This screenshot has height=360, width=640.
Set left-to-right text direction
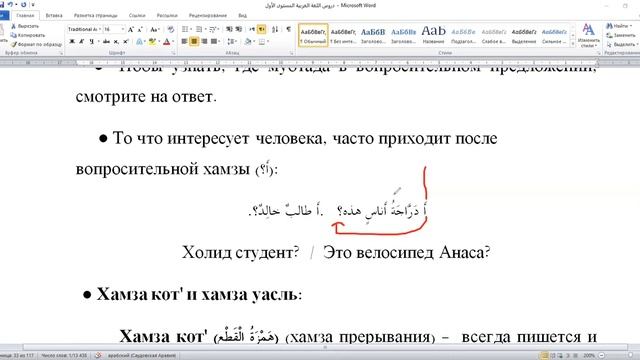pyautogui.click(x=252, y=29)
